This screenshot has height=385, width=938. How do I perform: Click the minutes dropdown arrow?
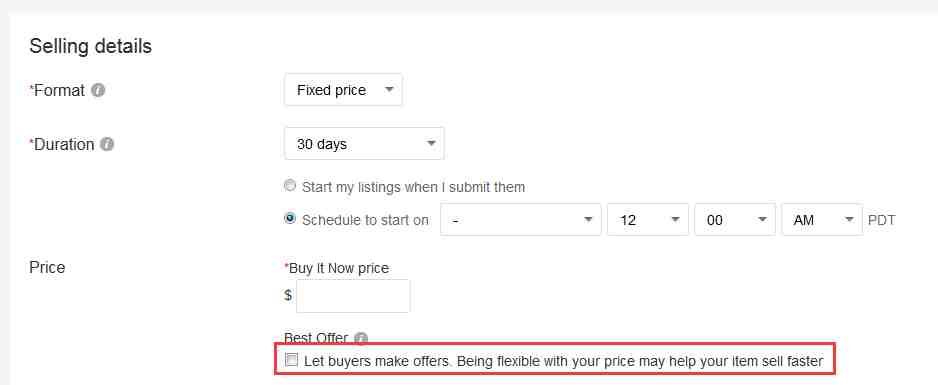point(762,219)
